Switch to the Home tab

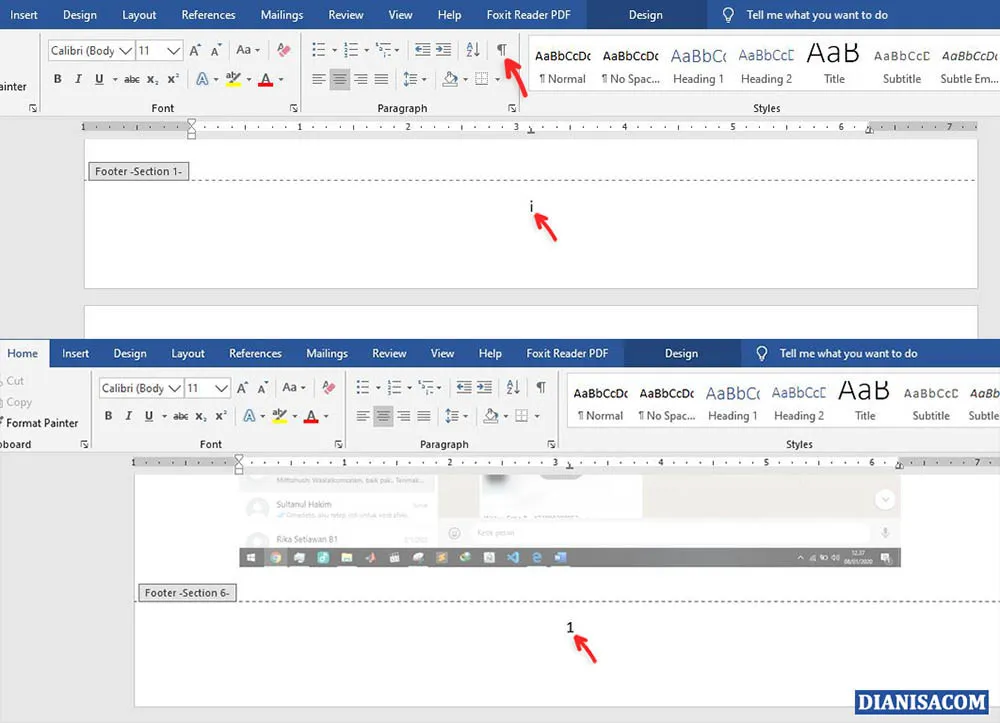pyautogui.click(x=22, y=353)
